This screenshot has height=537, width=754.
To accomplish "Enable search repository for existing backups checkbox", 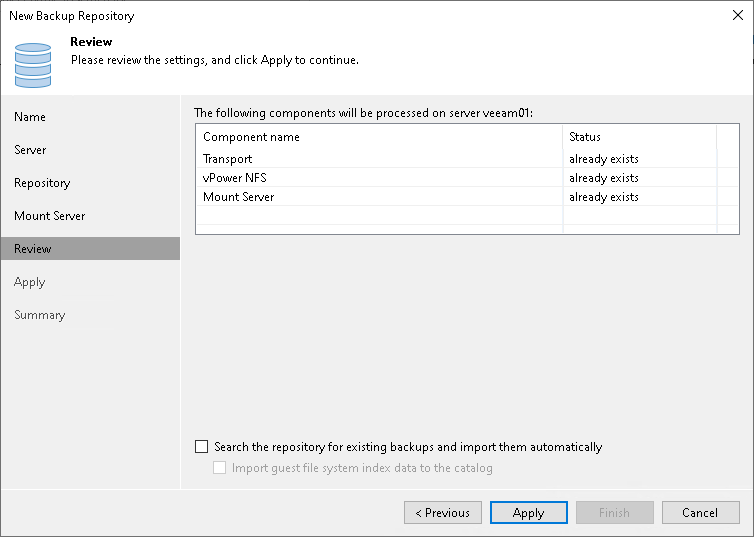I will point(203,447).
